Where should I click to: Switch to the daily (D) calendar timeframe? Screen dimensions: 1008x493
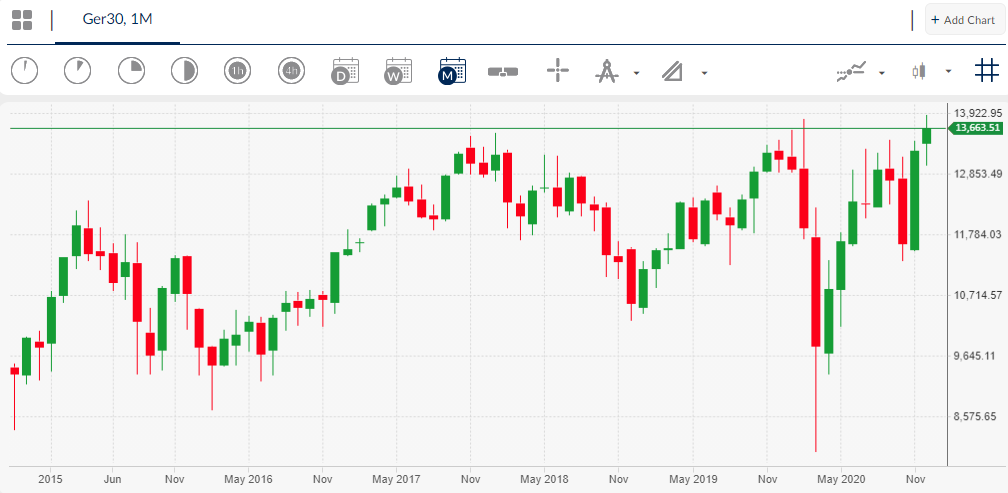345,71
